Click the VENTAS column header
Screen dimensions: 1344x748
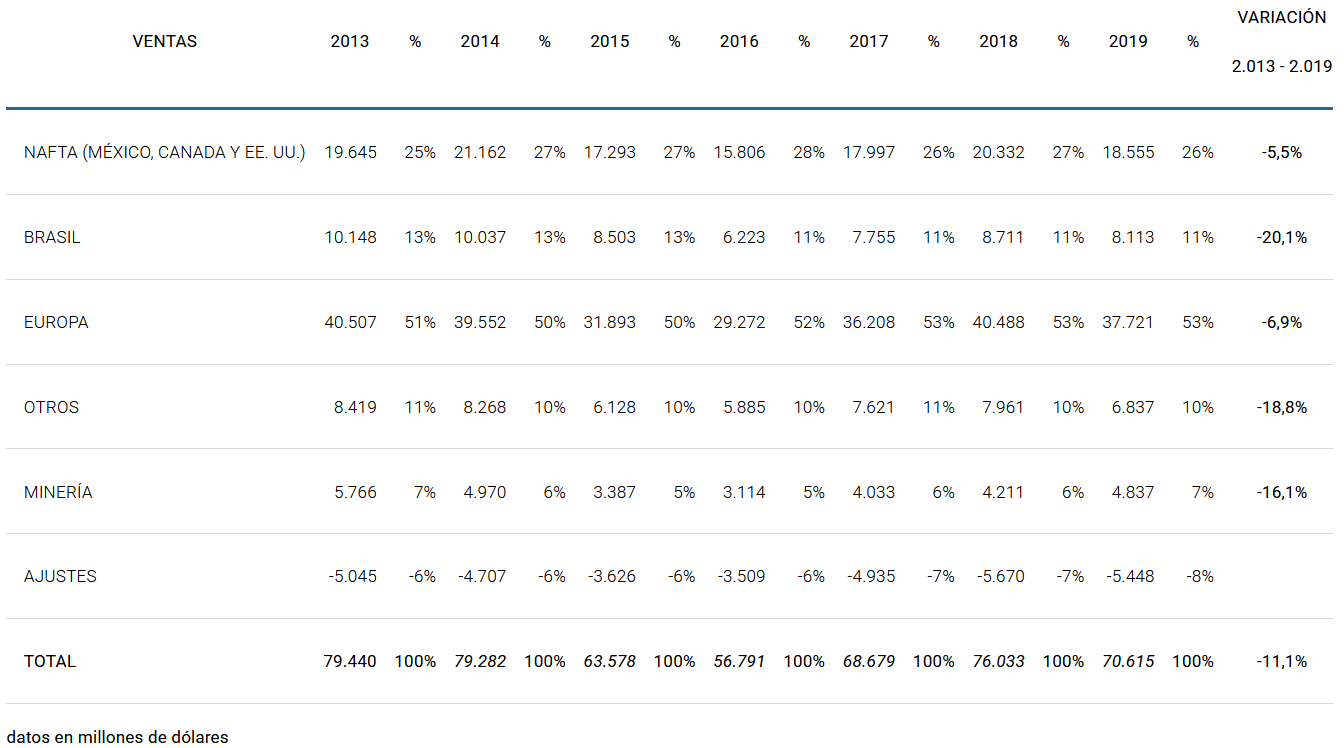165,41
